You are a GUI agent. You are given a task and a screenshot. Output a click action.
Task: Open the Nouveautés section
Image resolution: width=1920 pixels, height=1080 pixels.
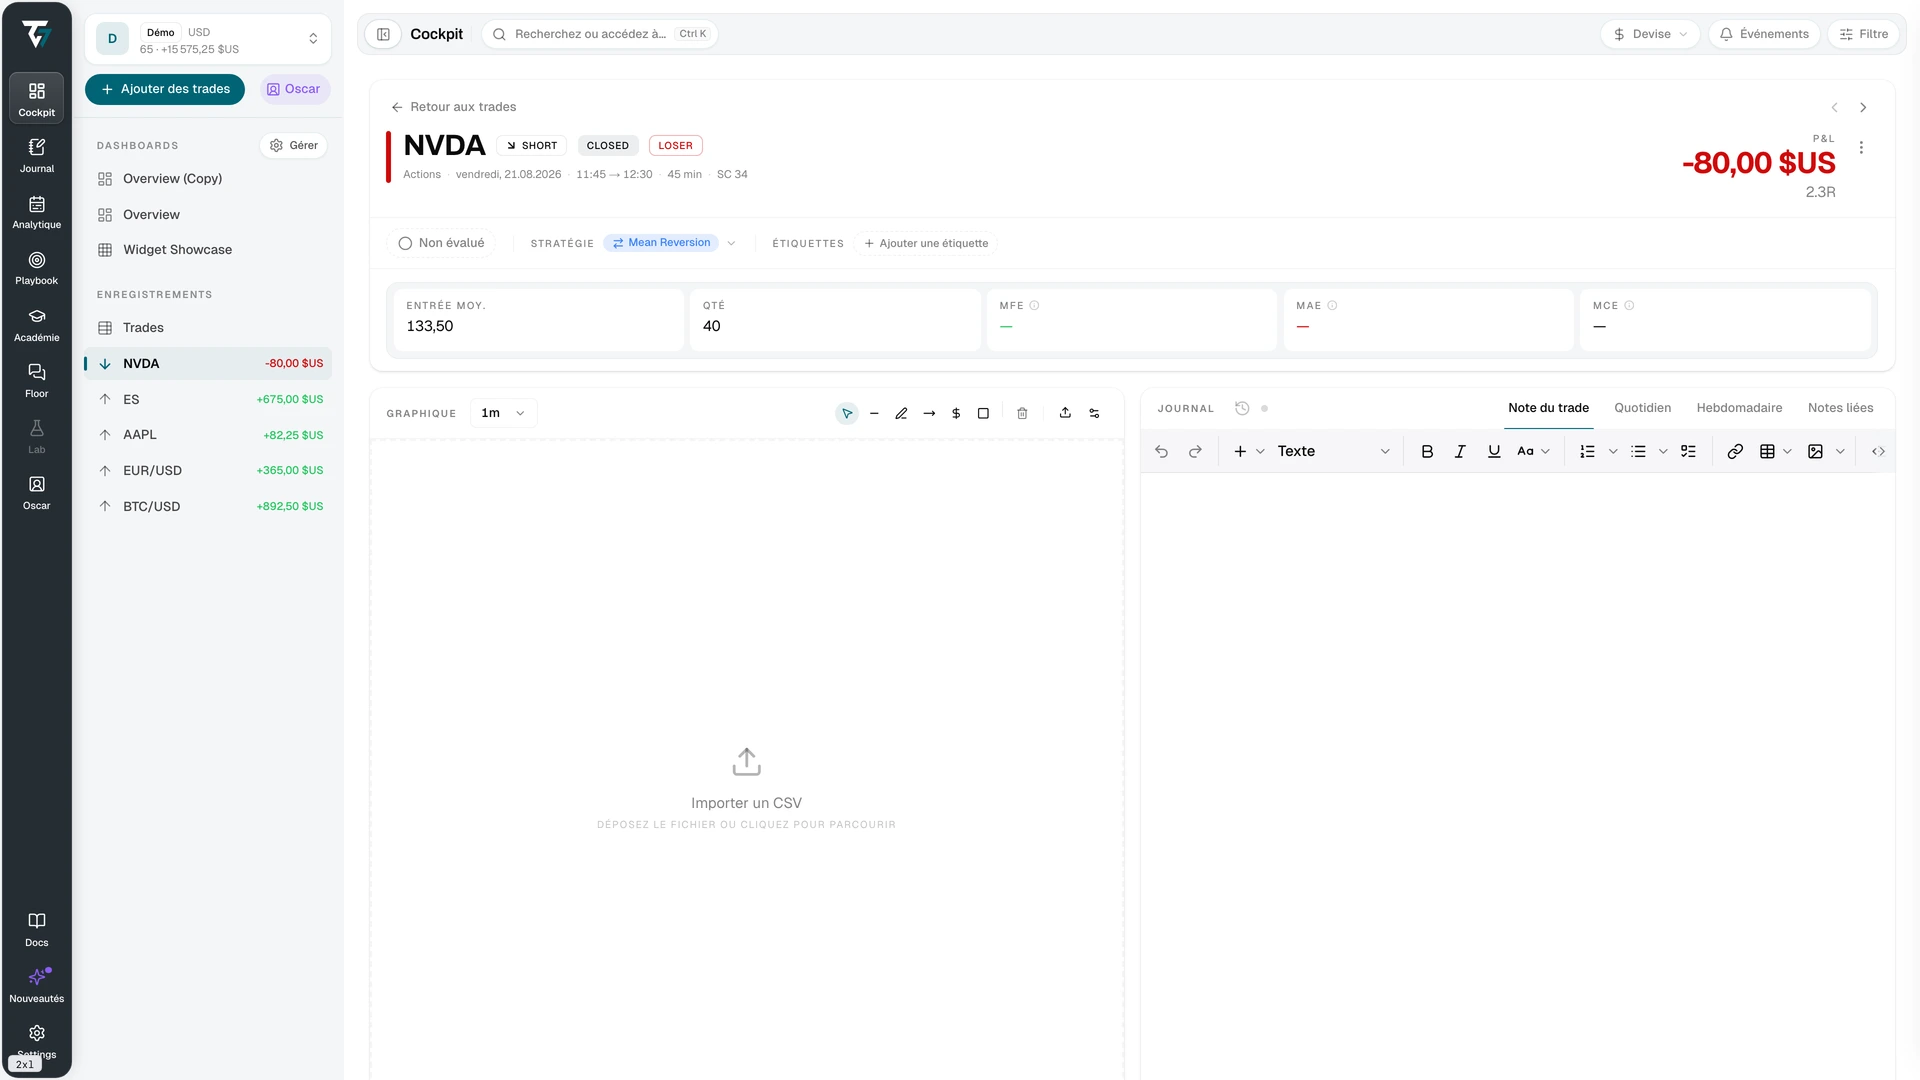(36, 985)
